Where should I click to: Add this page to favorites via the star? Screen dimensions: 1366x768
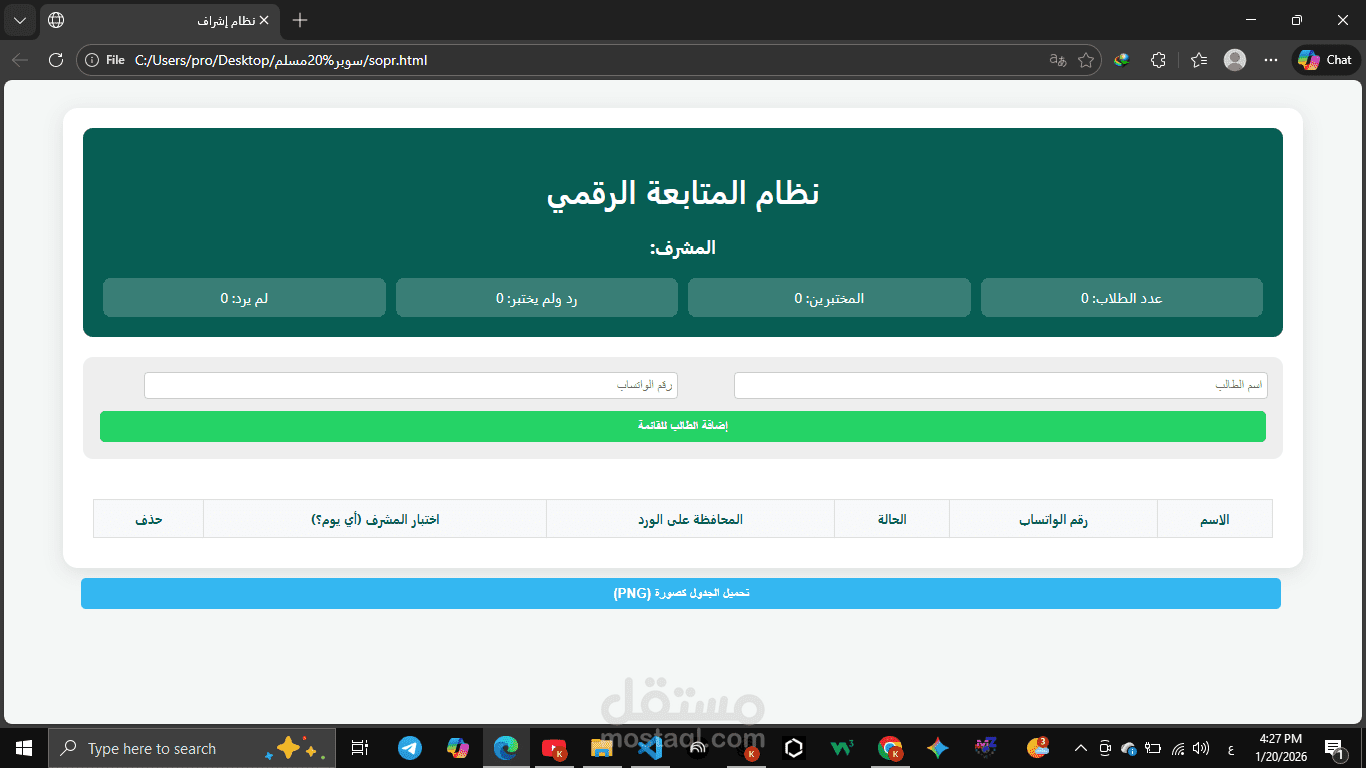click(x=1085, y=60)
